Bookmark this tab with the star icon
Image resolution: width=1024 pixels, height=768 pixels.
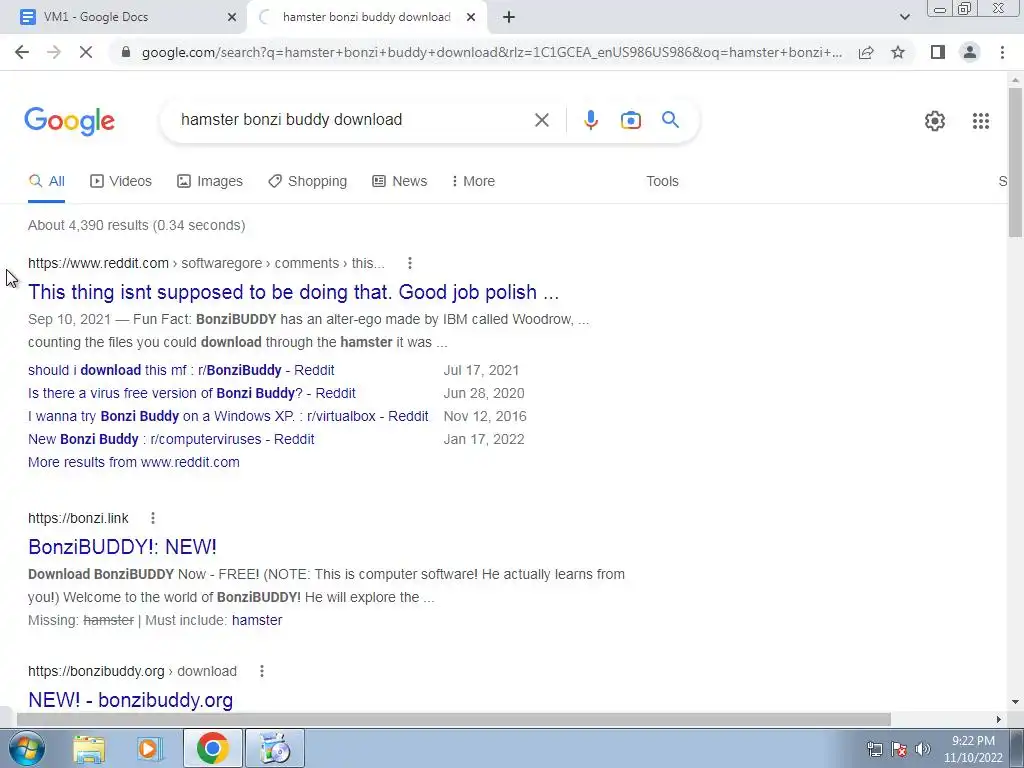click(x=898, y=52)
